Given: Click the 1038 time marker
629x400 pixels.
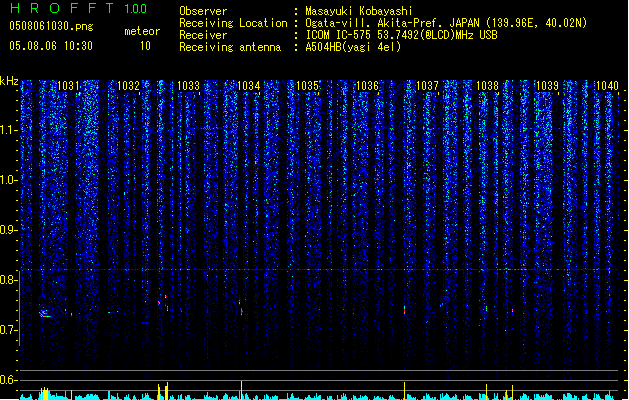Looking at the screenshot, I should 487,86.
